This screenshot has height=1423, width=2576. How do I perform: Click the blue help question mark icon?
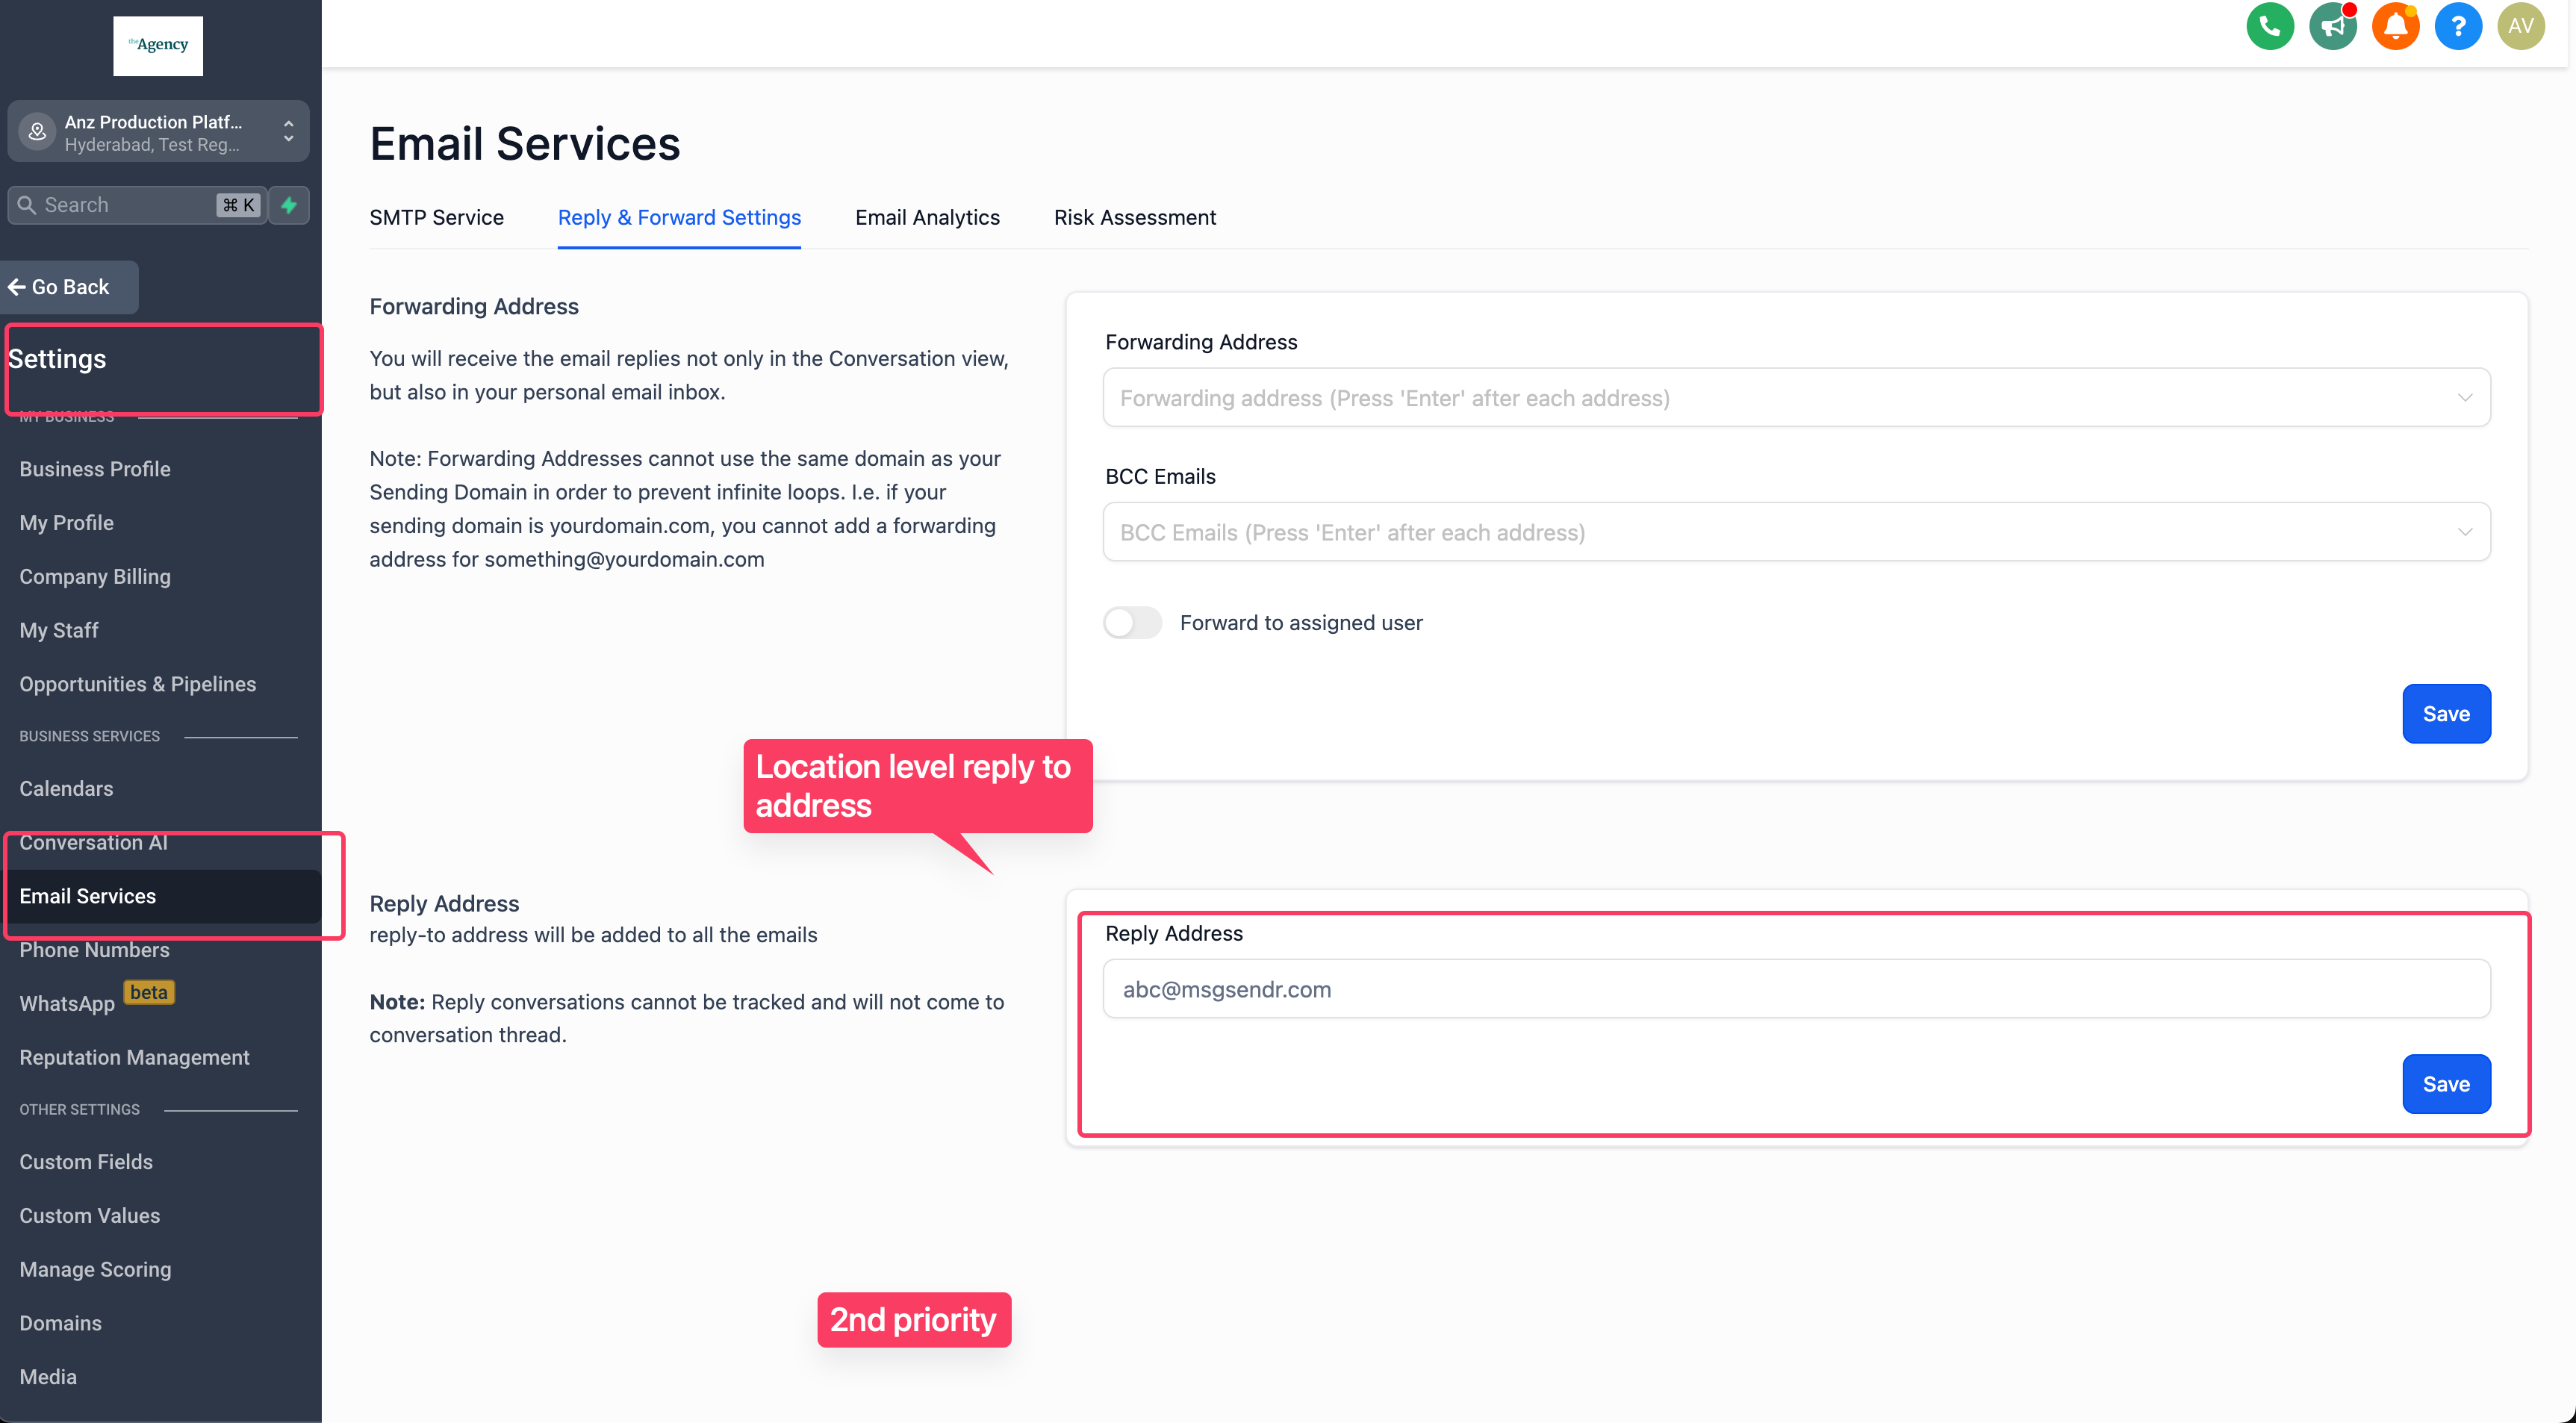point(2458,27)
